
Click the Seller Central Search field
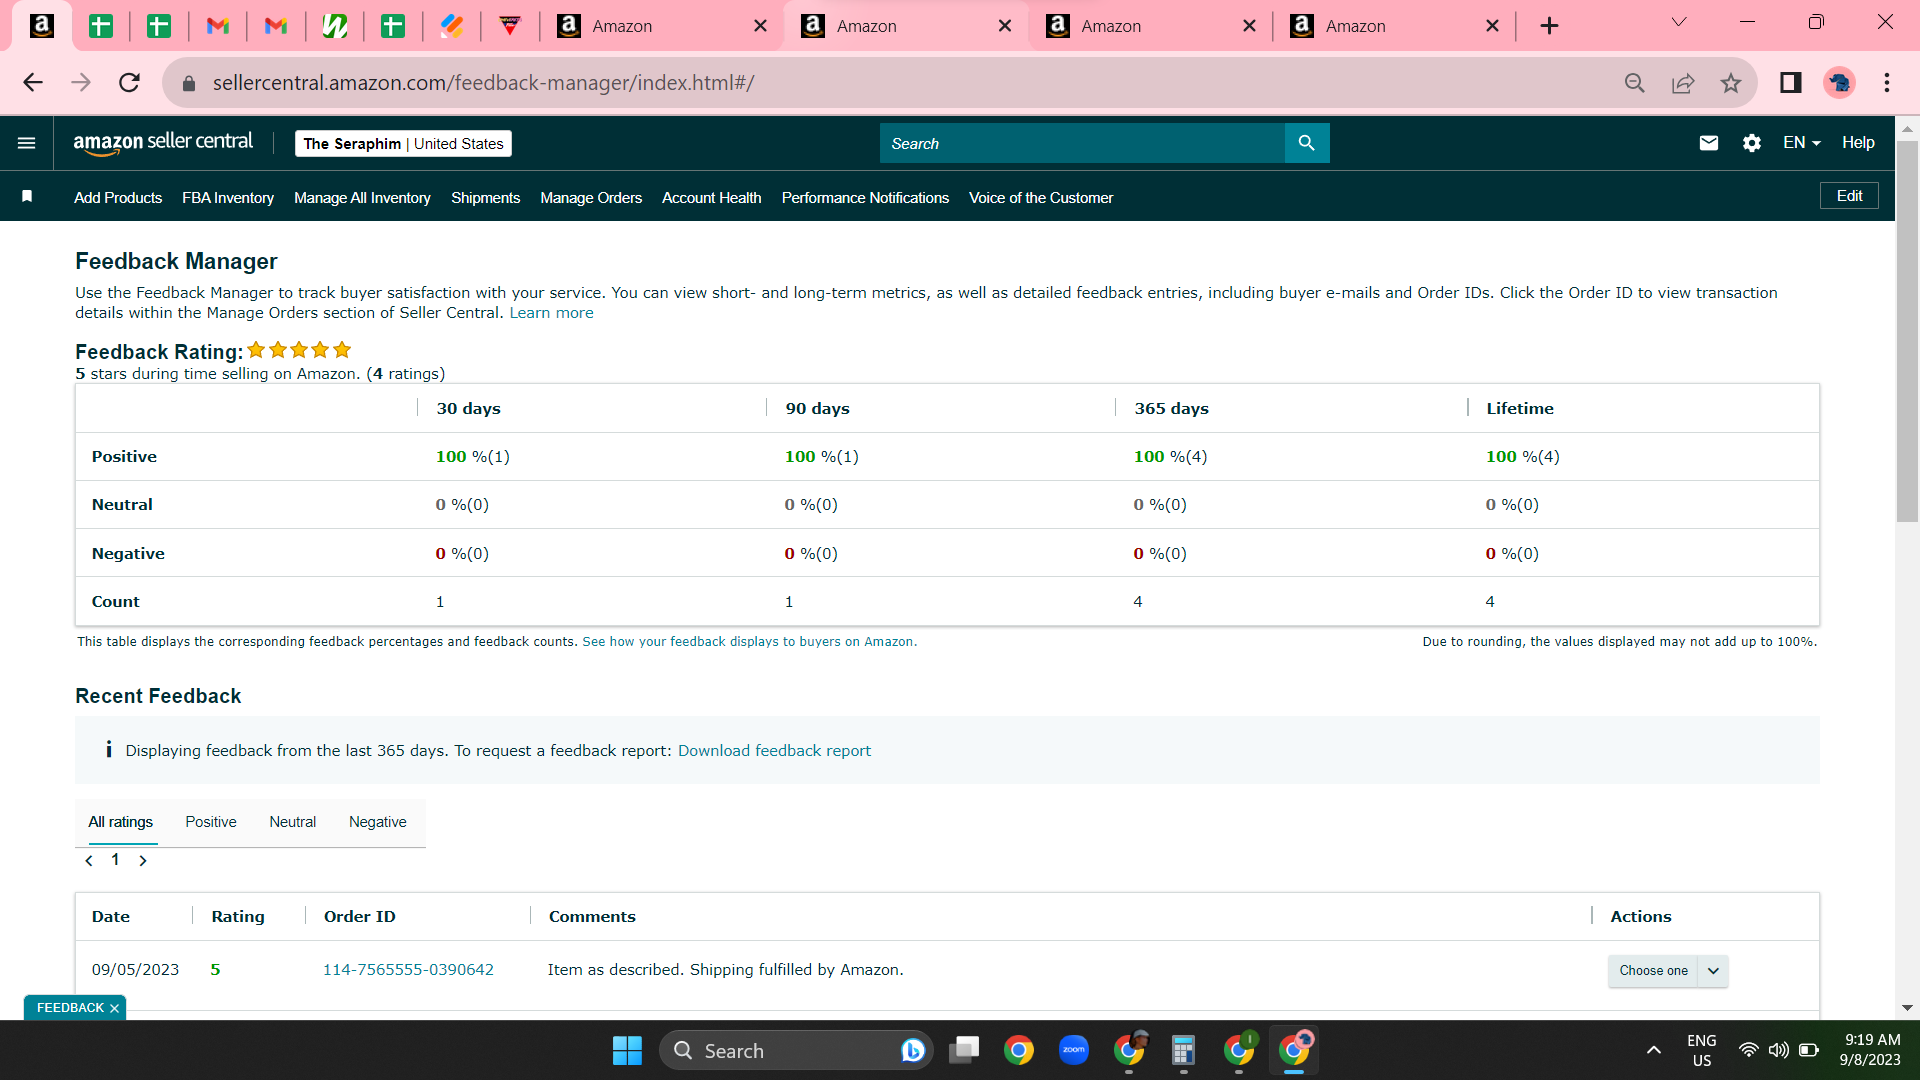(1082, 143)
